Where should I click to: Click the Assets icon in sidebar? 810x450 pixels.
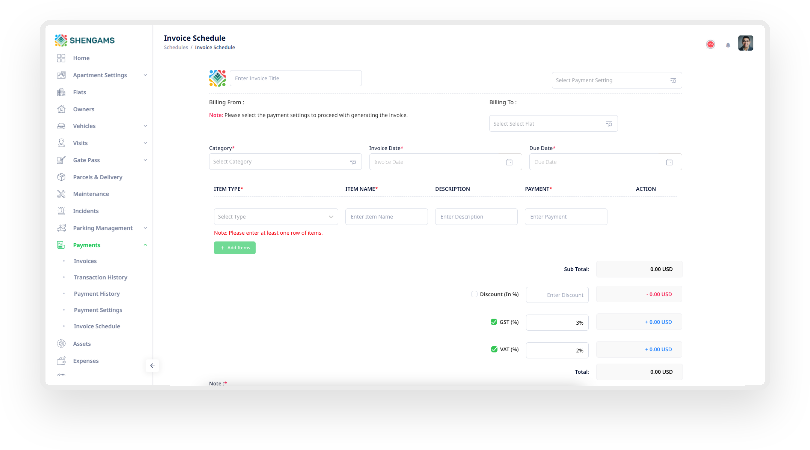tap(61, 344)
